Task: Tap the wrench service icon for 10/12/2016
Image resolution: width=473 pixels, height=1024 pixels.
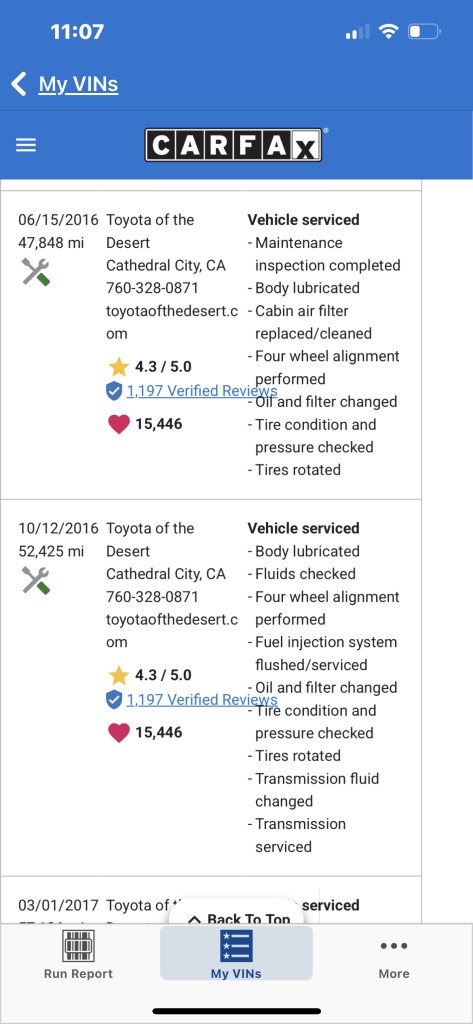Action: click(x=36, y=579)
